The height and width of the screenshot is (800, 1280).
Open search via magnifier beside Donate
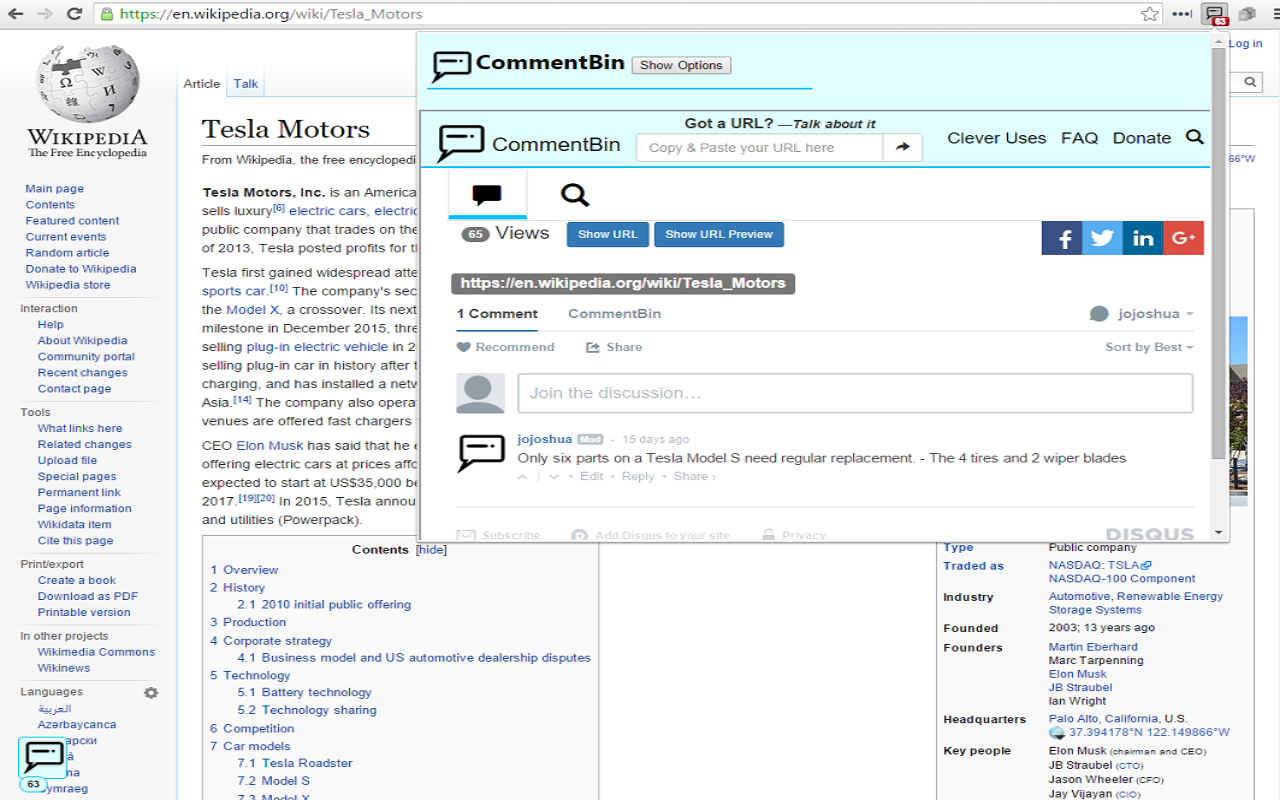click(x=1195, y=137)
